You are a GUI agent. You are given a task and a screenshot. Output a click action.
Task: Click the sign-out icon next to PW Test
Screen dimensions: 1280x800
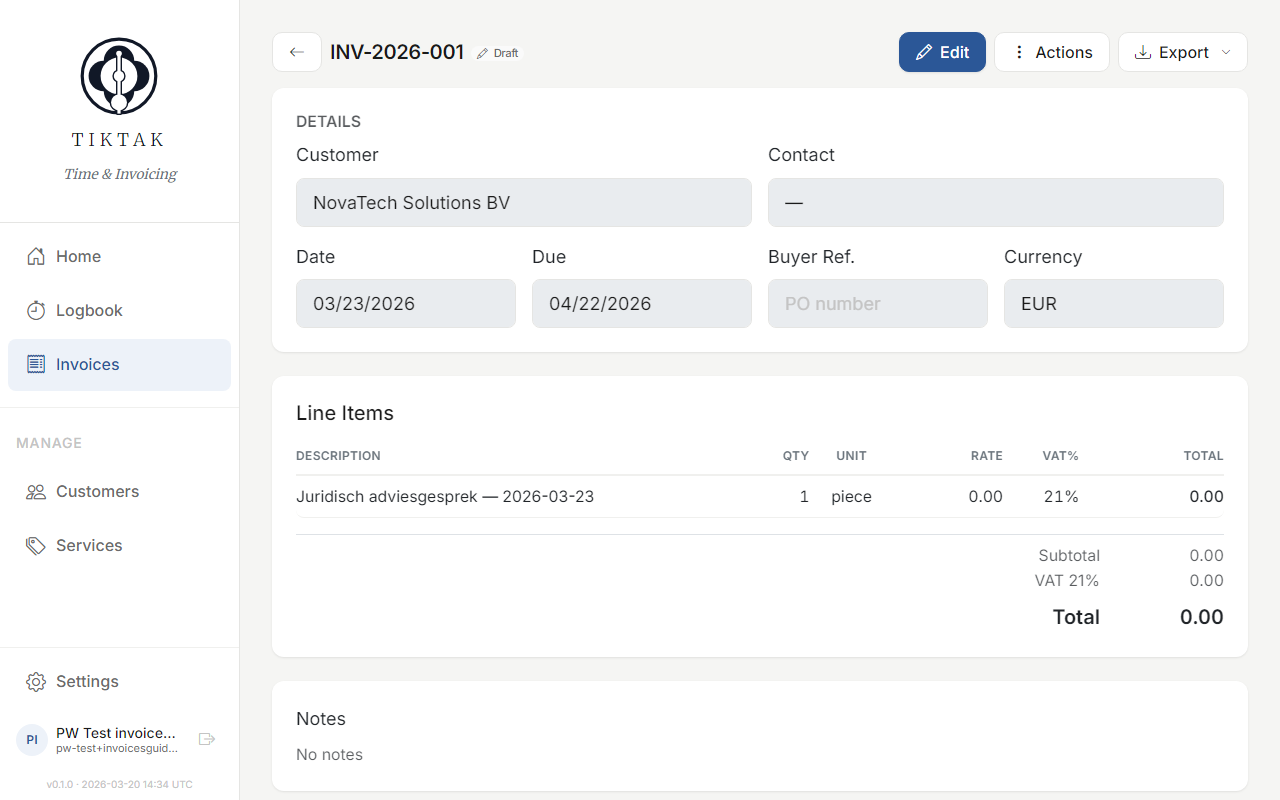(x=207, y=739)
